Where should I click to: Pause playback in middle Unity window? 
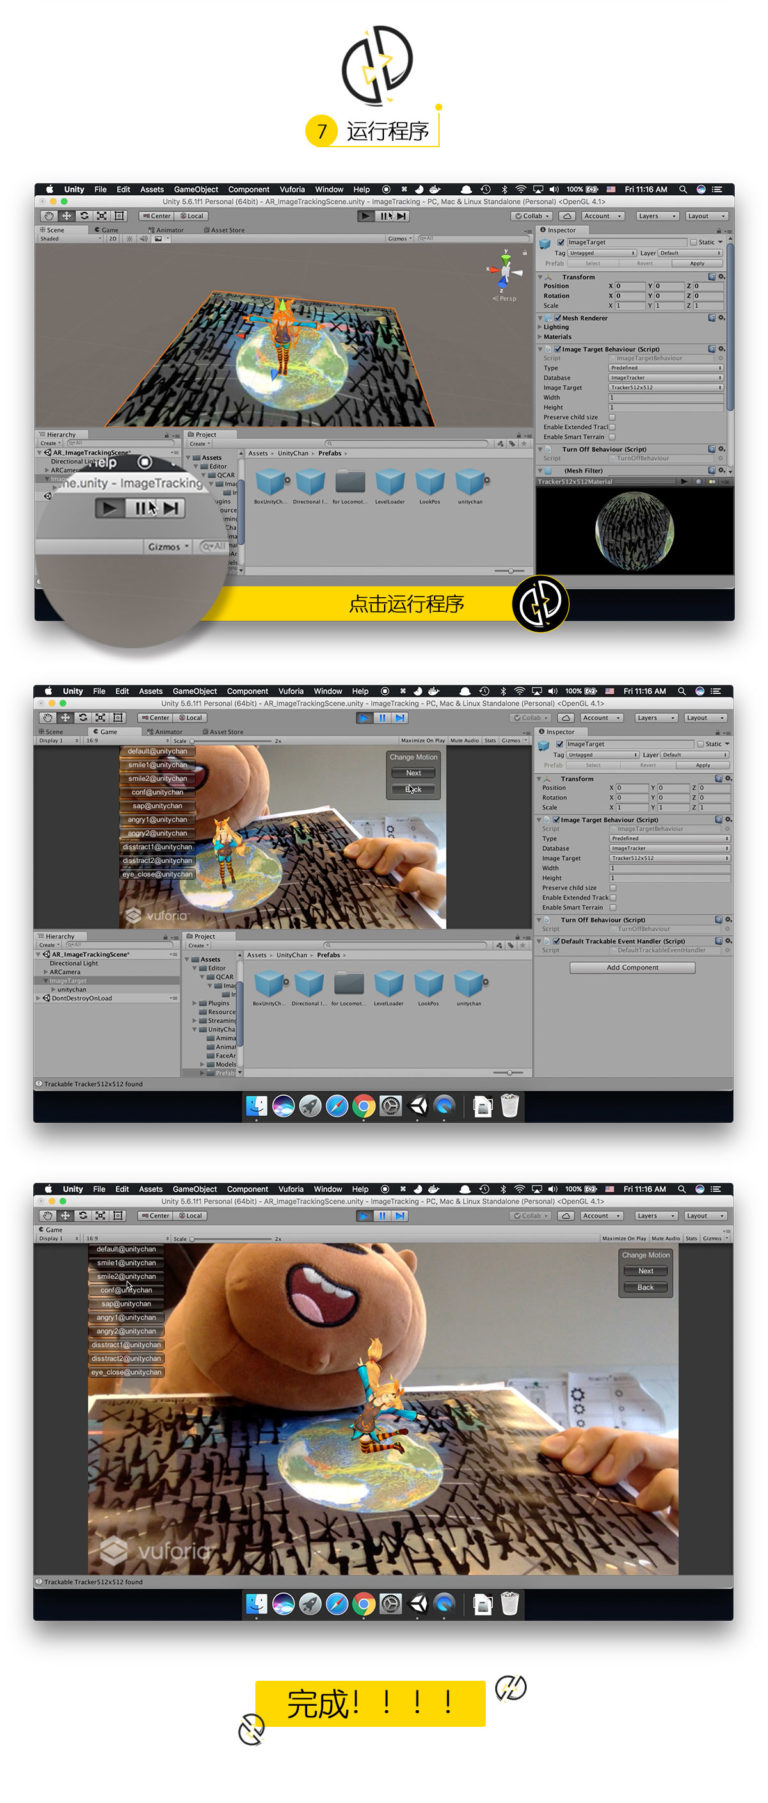382,717
